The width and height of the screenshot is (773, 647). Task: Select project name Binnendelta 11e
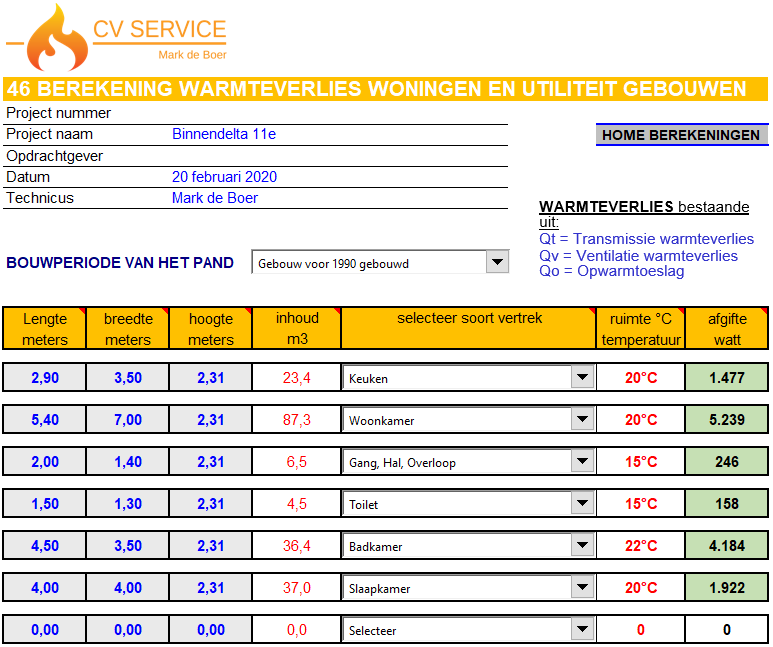coord(224,134)
